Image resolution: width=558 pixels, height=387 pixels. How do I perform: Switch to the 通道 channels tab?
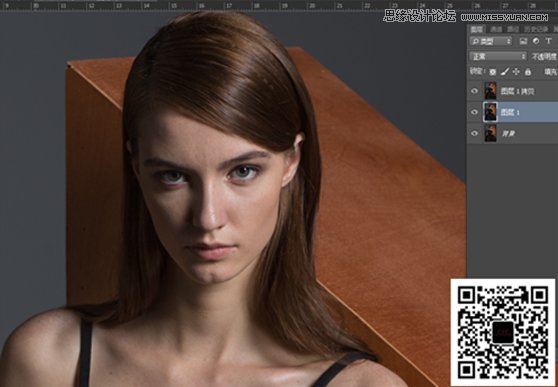pos(496,29)
